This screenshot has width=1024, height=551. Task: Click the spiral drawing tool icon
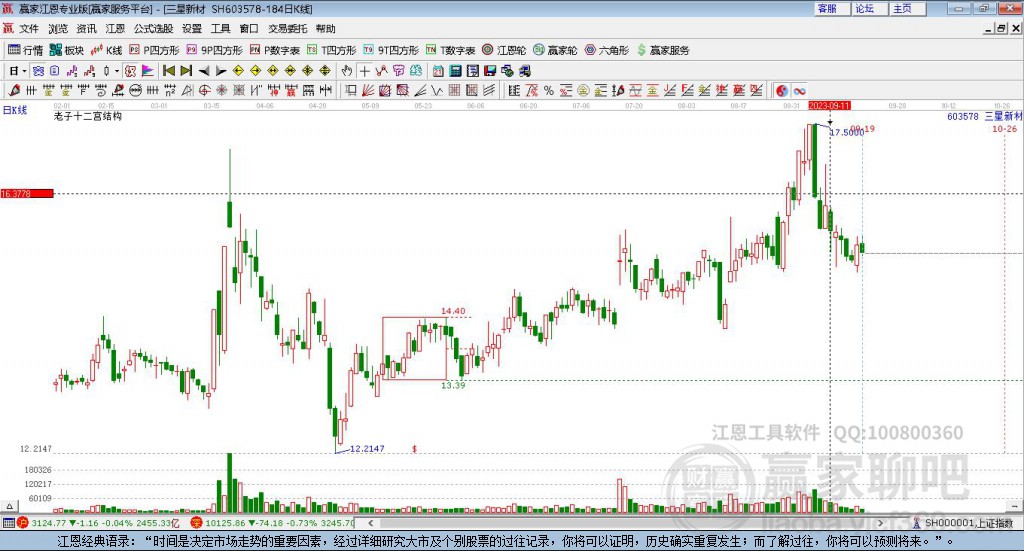[100, 90]
